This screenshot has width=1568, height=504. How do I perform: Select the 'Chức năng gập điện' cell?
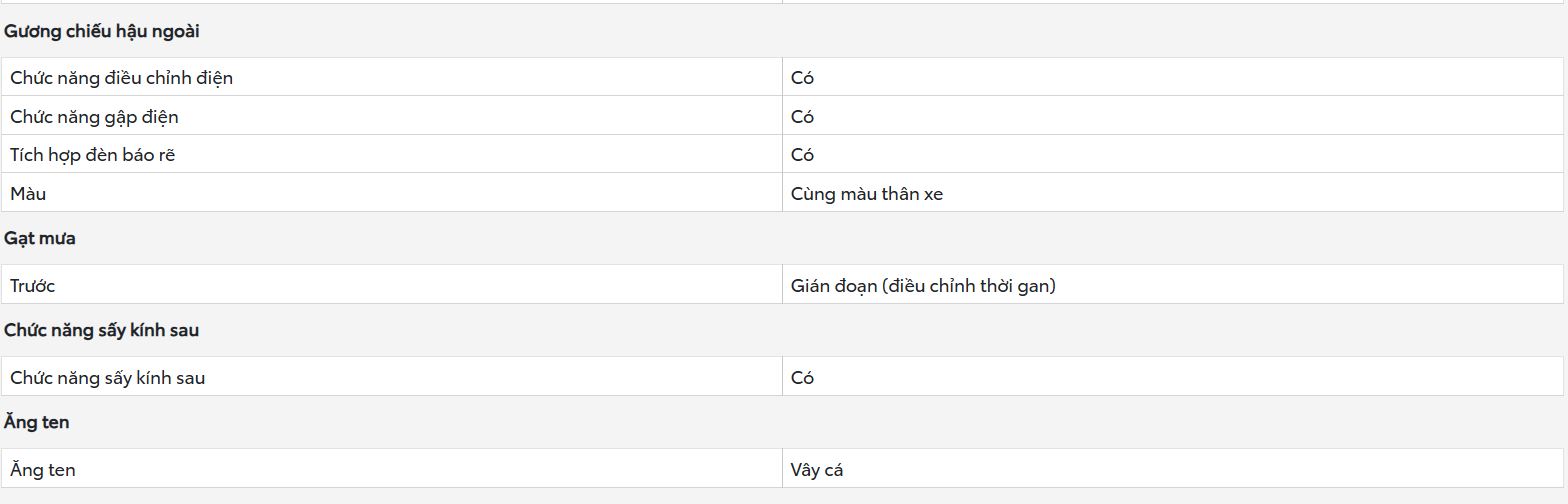pyautogui.click(x=392, y=116)
